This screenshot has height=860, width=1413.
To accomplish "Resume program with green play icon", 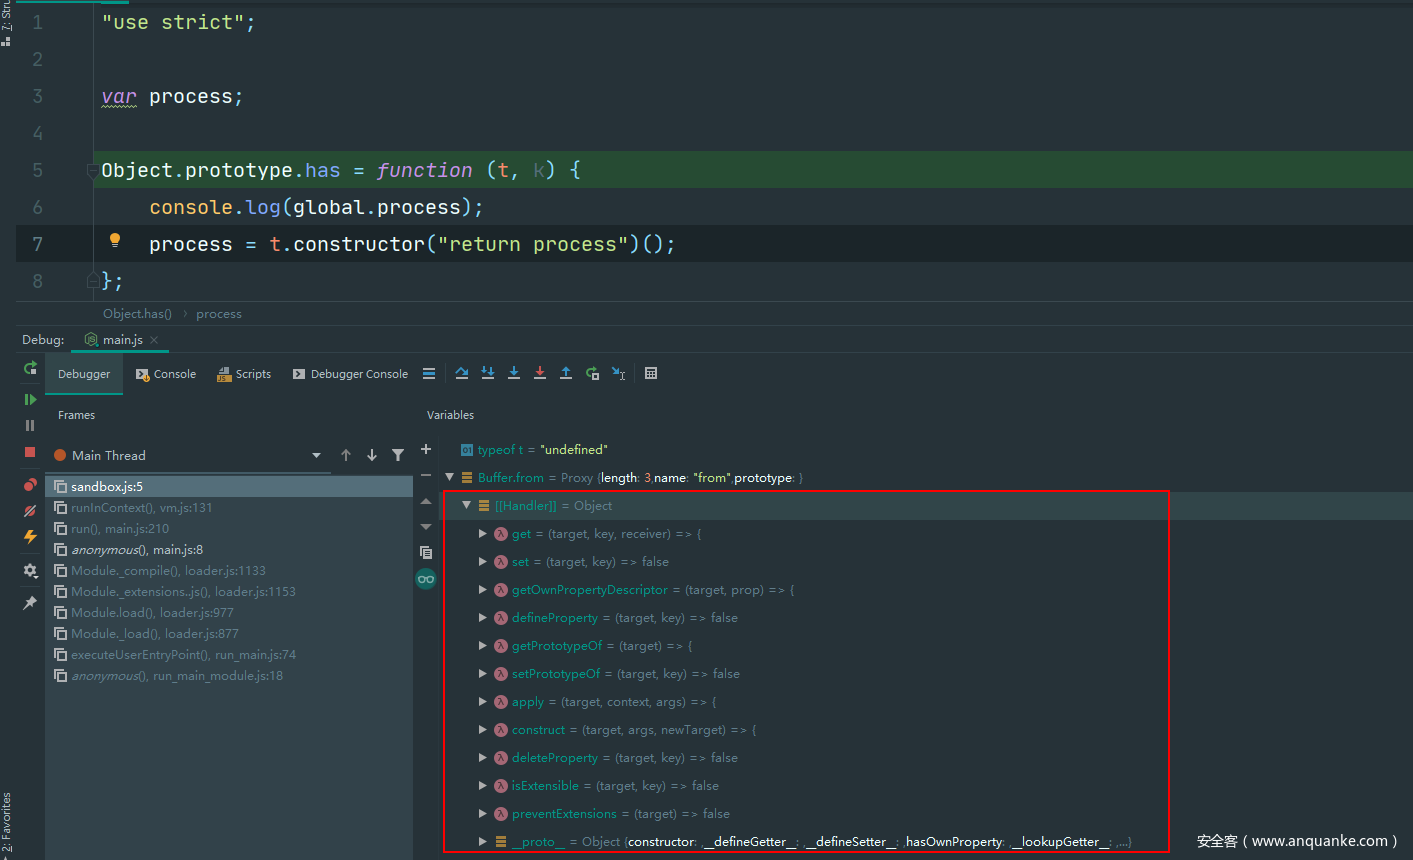I will [30, 399].
